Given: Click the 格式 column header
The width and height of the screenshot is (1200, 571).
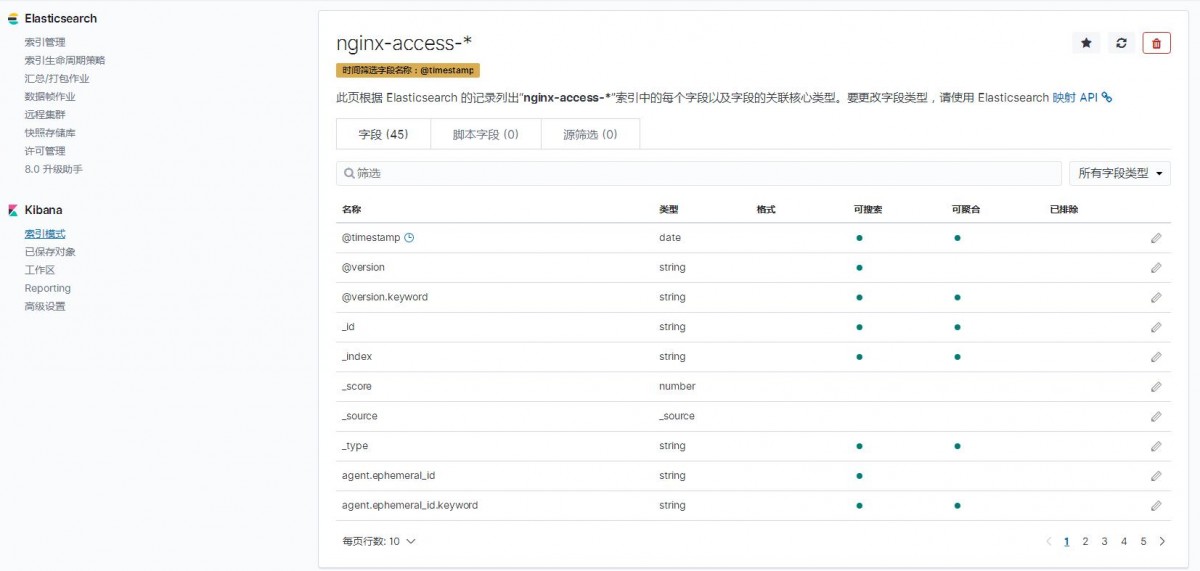Looking at the screenshot, I should tap(767, 210).
